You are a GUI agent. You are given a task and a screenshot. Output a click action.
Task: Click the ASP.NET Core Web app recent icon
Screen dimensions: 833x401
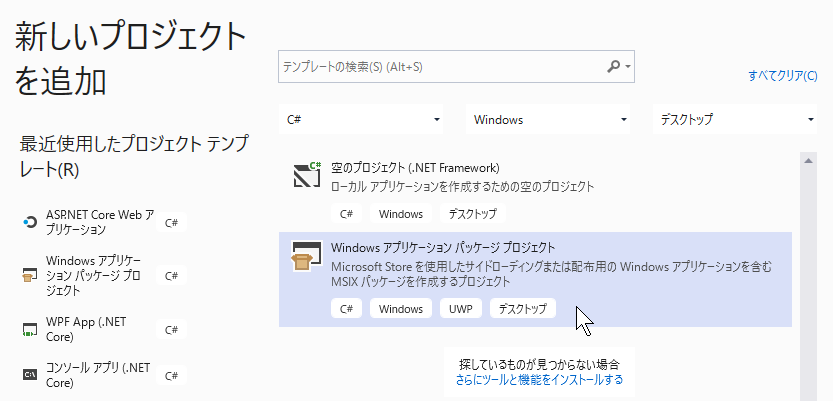30,223
